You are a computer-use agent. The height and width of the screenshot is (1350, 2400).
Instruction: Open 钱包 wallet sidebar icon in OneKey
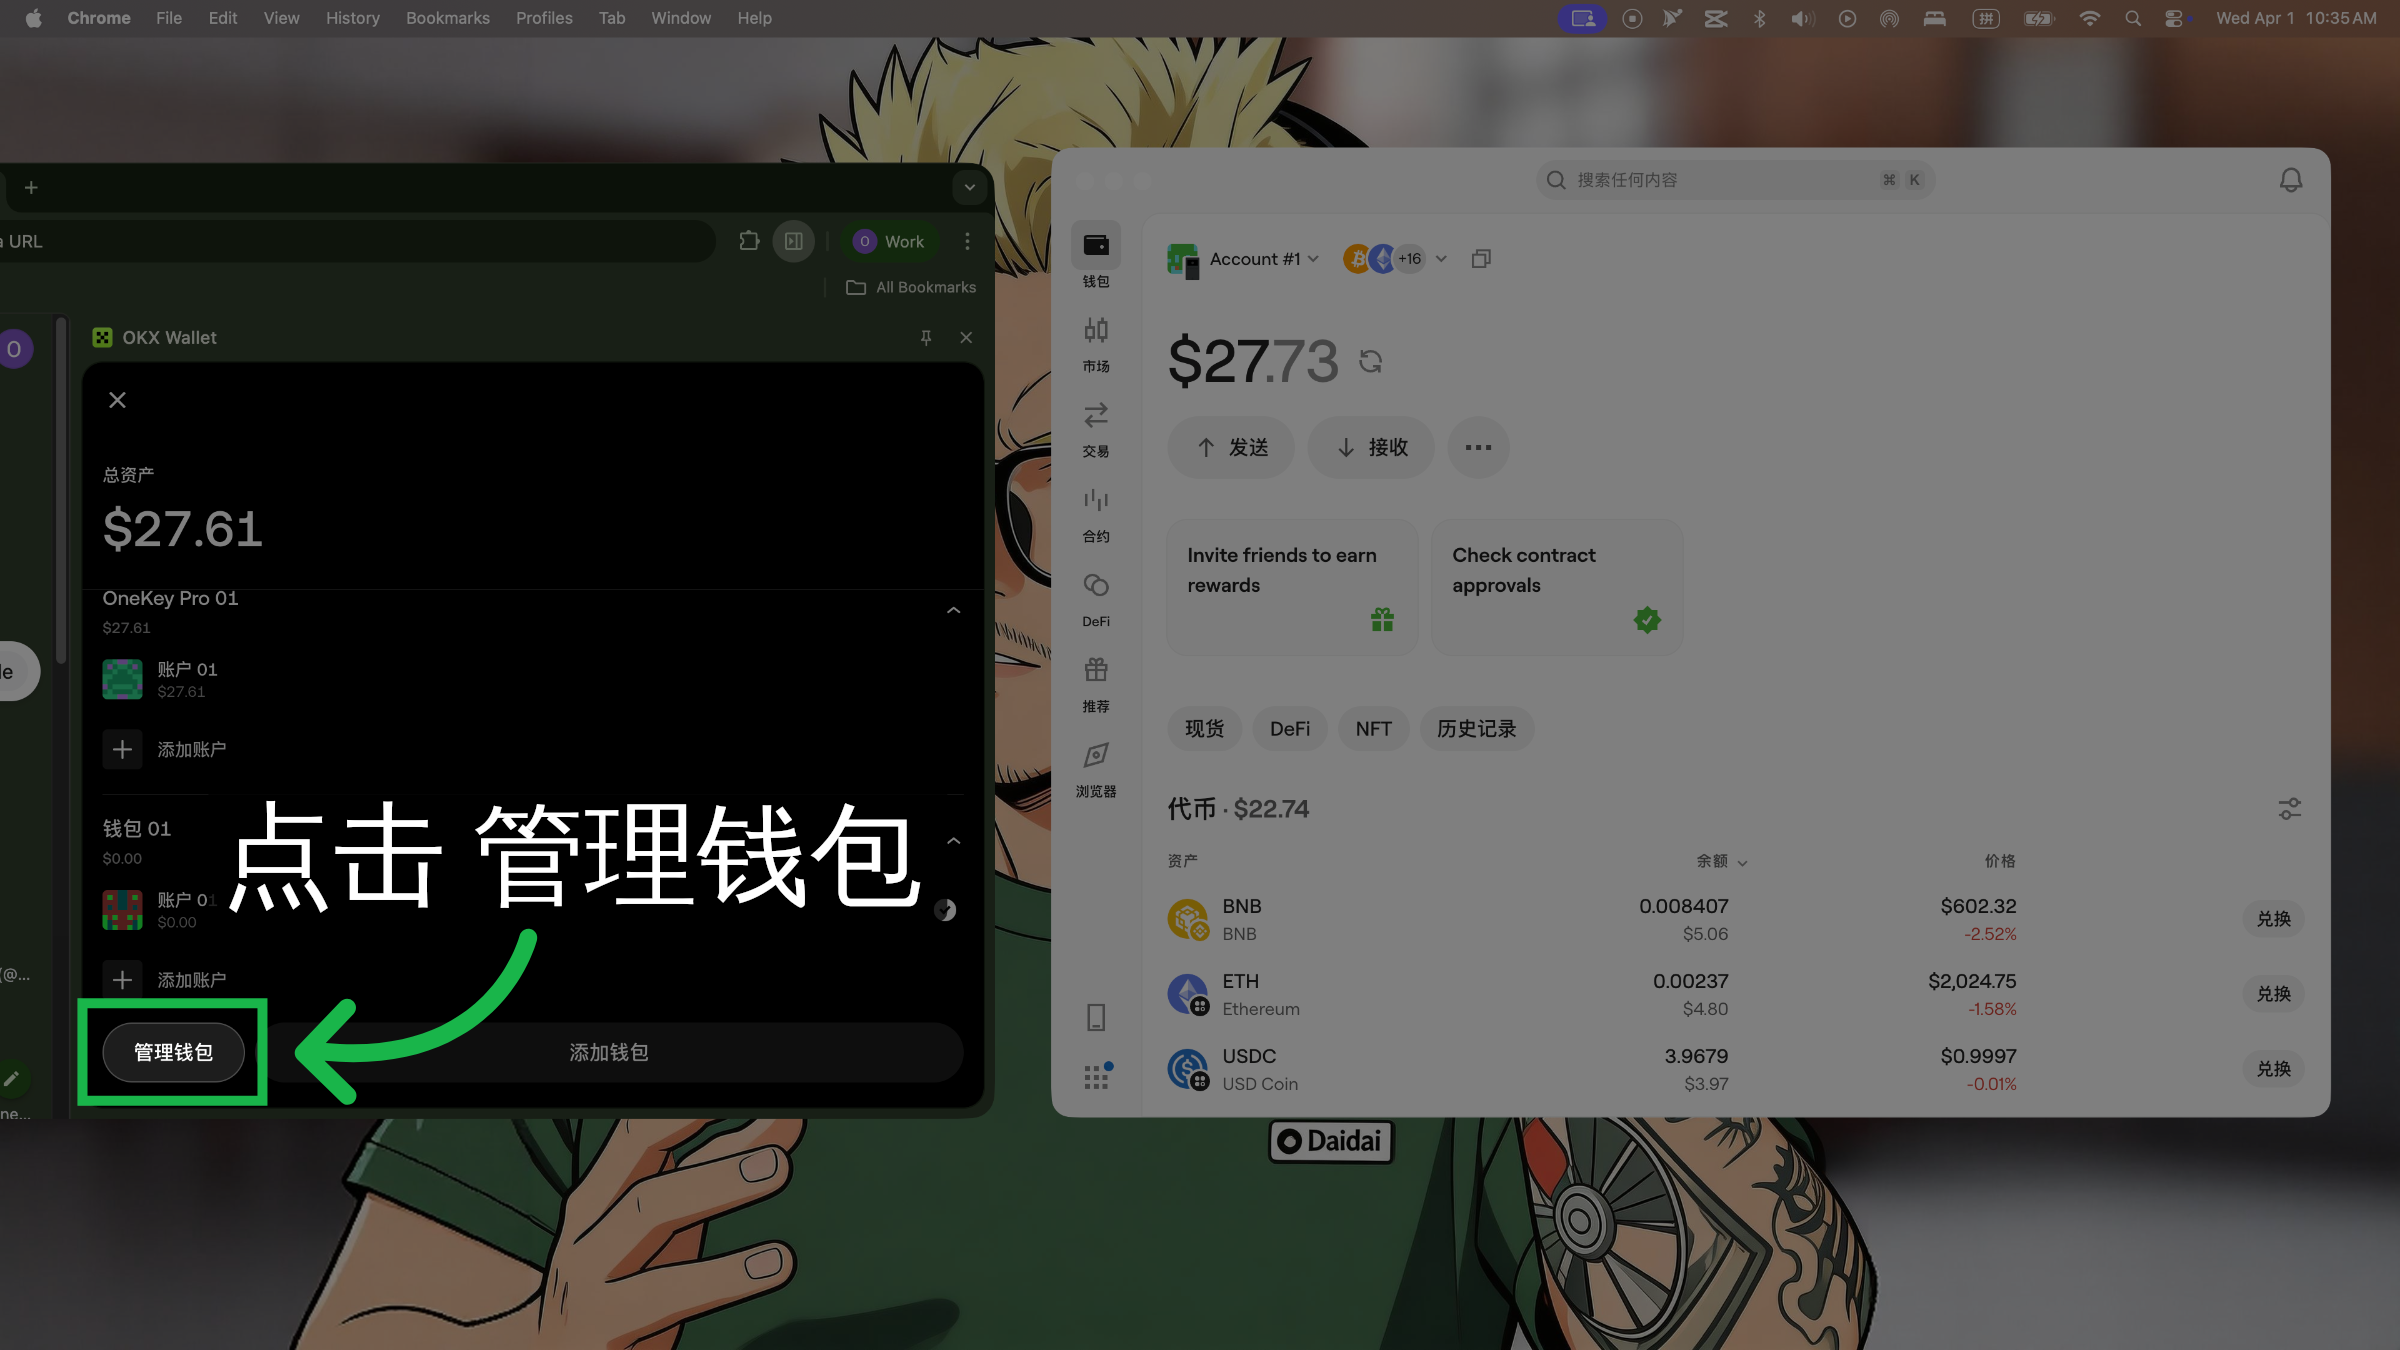[1096, 256]
